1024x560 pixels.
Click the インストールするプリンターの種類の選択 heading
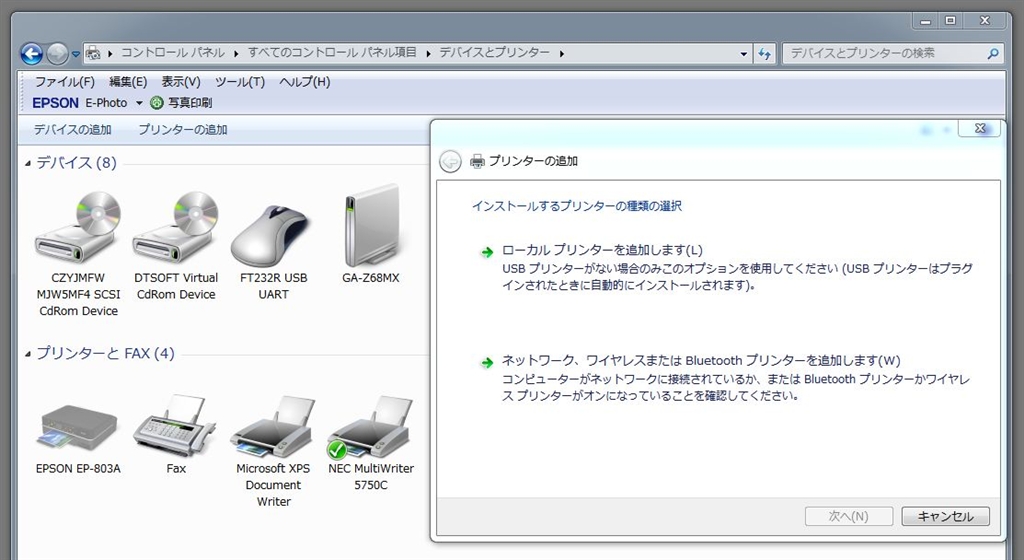point(577,206)
